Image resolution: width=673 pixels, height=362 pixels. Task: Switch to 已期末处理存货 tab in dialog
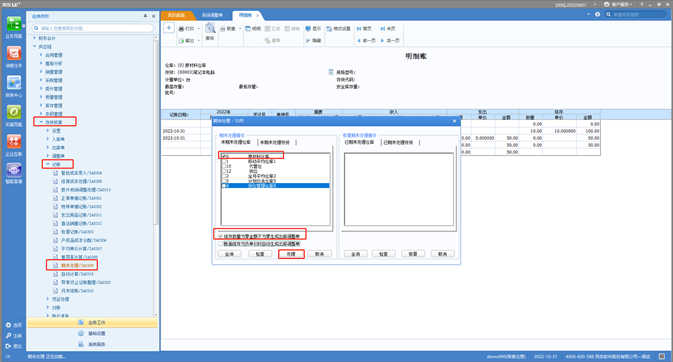tap(398, 142)
